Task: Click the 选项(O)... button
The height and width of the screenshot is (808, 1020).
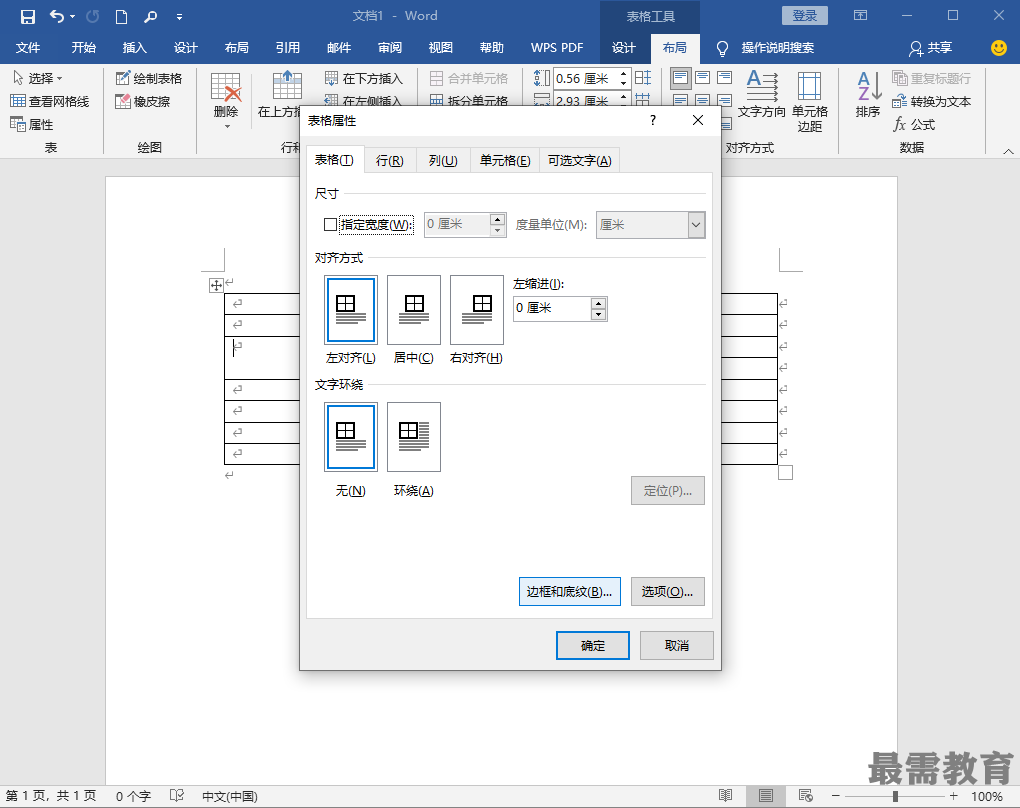Action: [667, 591]
